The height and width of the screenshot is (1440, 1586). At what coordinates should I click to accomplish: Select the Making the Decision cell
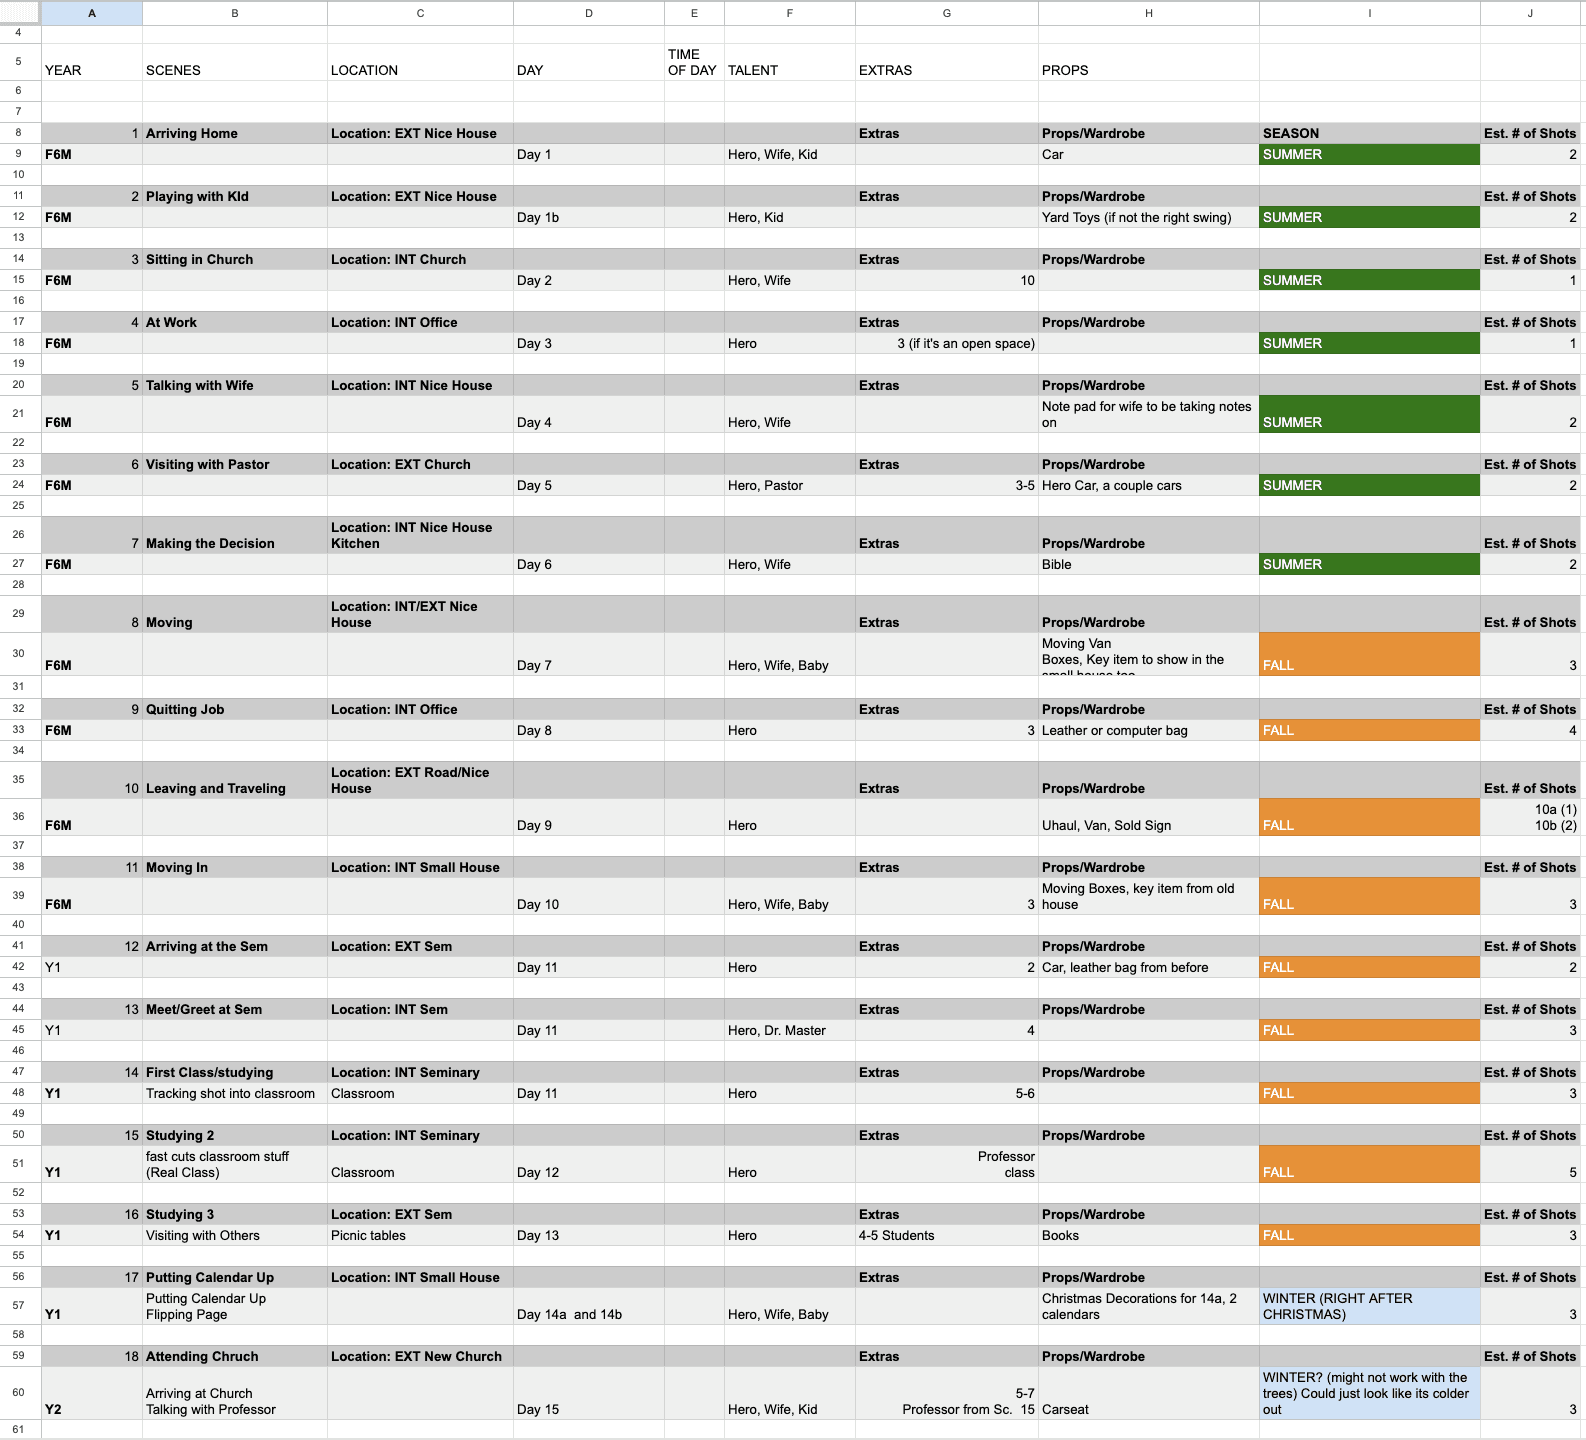point(235,535)
